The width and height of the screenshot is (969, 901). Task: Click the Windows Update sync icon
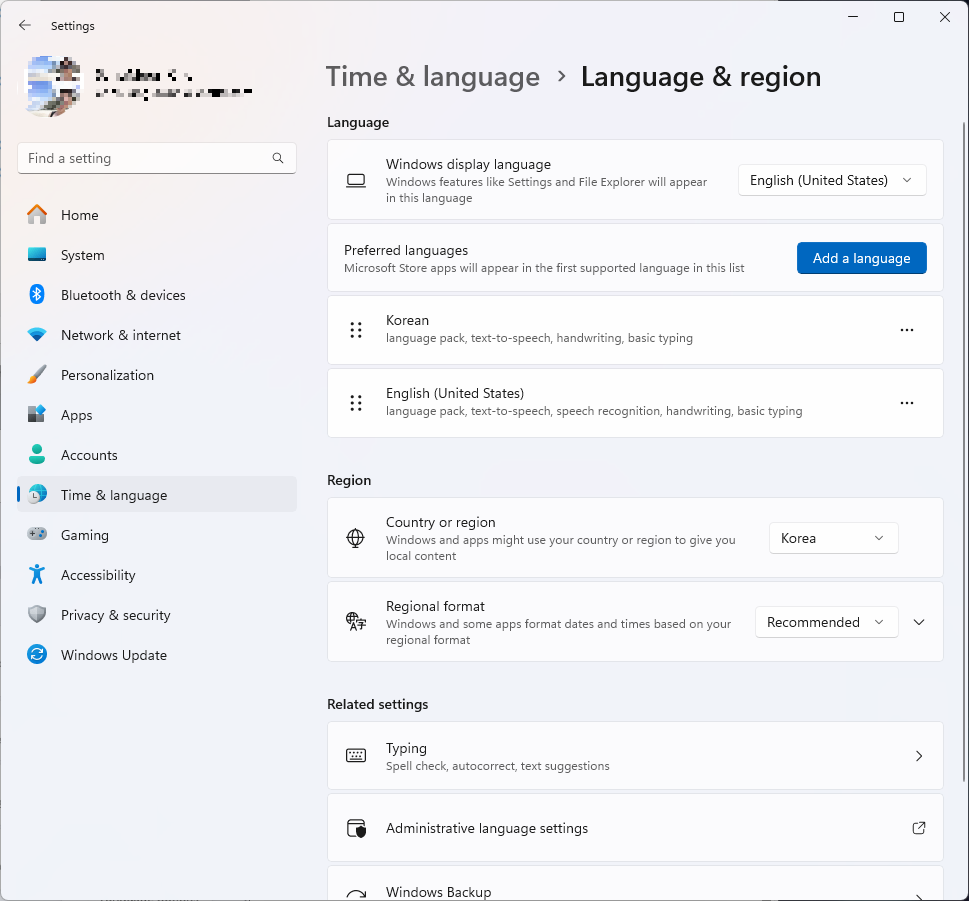37,654
